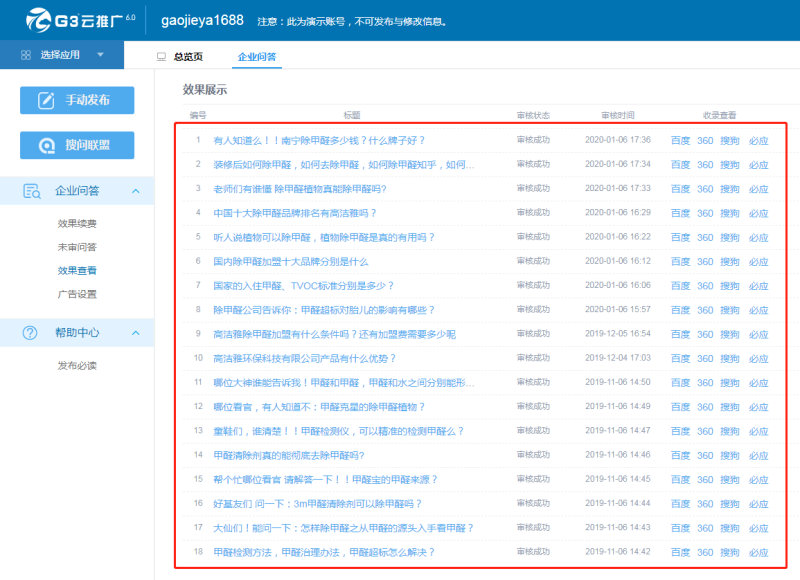The image size is (800, 580).
Task: Click the 百度 link in row 1
Action: pos(680,141)
